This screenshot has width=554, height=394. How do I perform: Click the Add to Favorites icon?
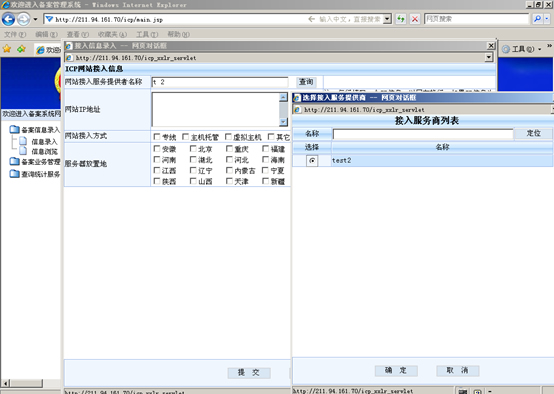(x=22, y=49)
